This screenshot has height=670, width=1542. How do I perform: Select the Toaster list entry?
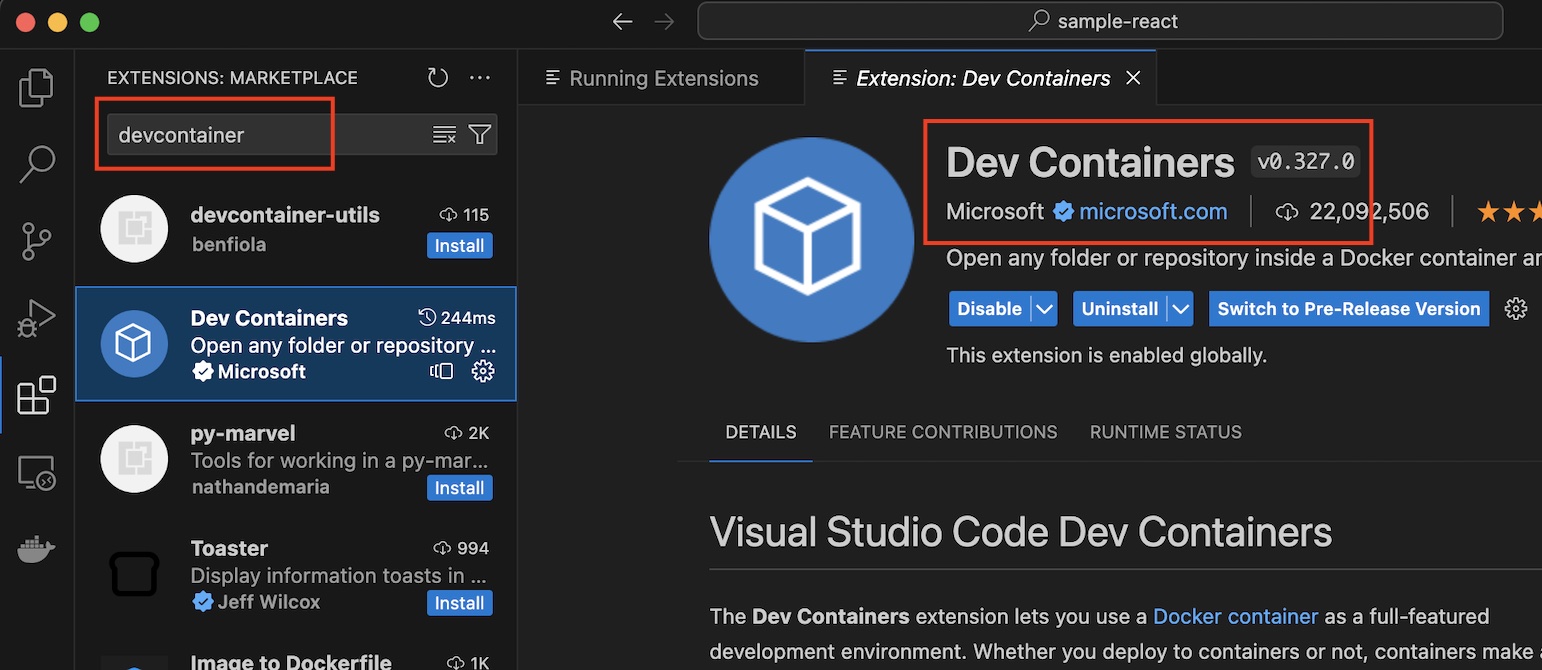tap(296, 575)
